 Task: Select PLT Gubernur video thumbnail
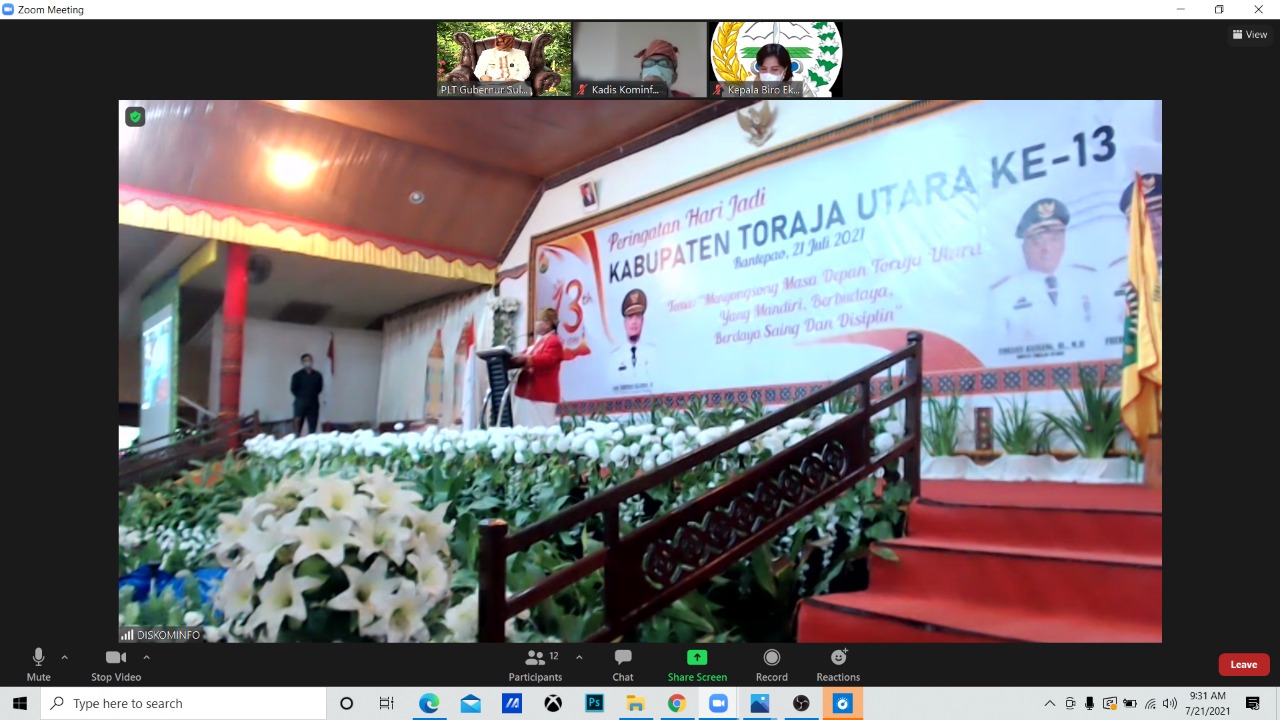point(504,59)
